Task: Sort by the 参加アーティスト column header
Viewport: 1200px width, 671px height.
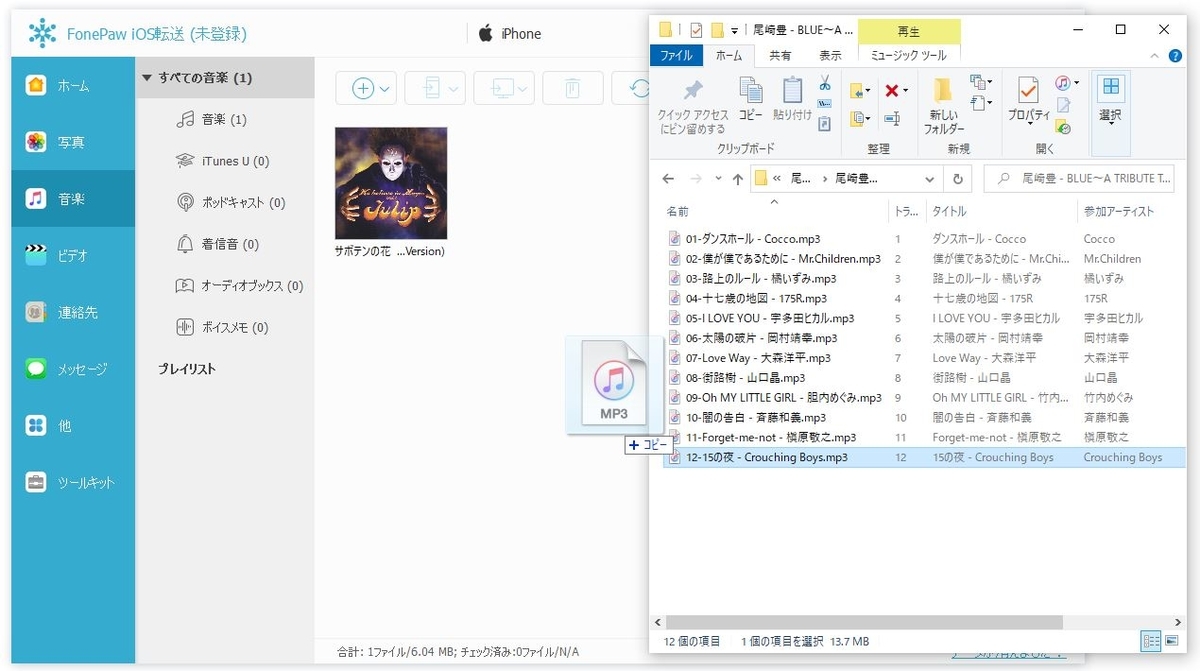Action: [x=1119, y=211]
